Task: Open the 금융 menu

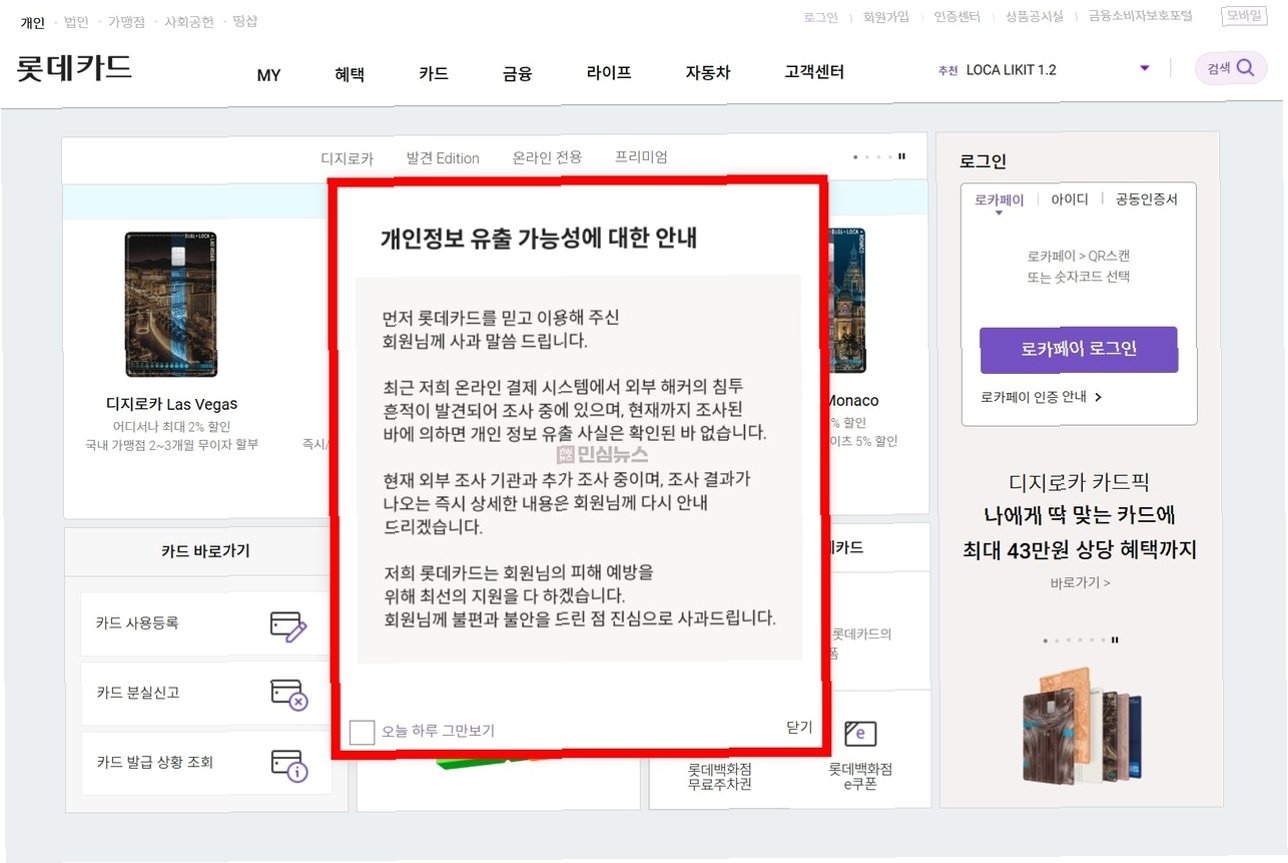Action: [x=517, y=73]
